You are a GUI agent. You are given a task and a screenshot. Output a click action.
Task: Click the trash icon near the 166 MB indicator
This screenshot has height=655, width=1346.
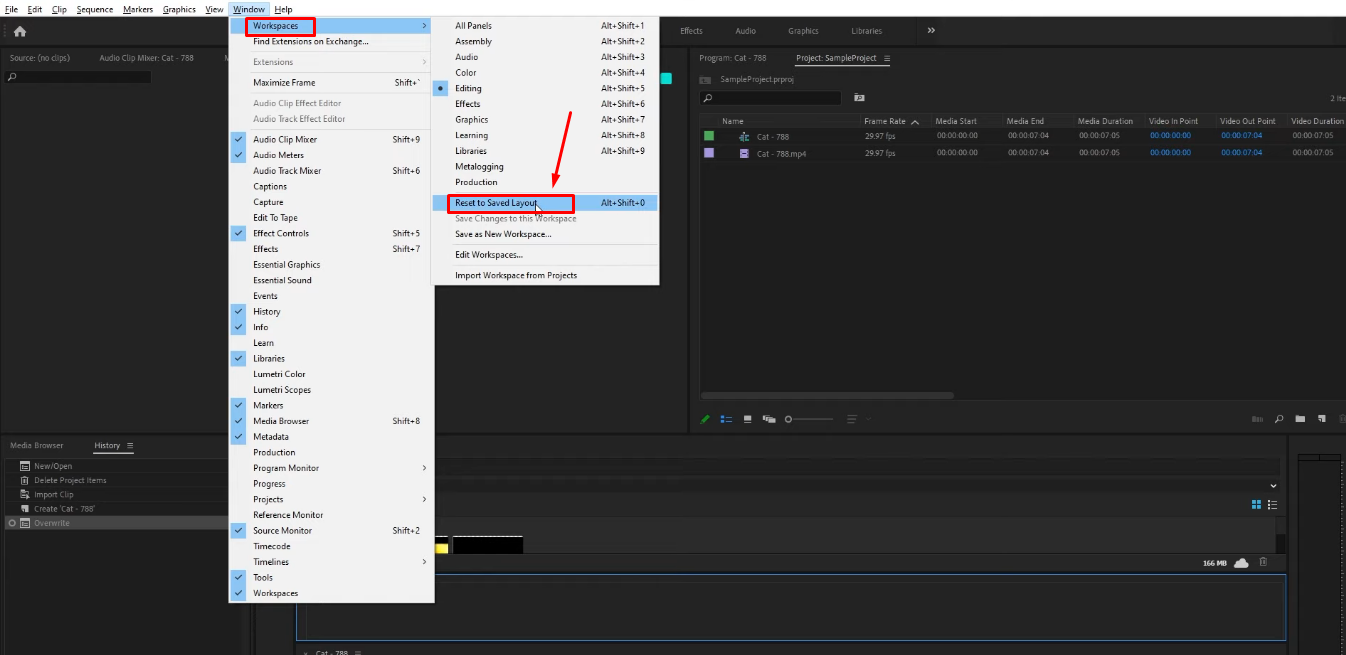click(x=1262, y=562)
